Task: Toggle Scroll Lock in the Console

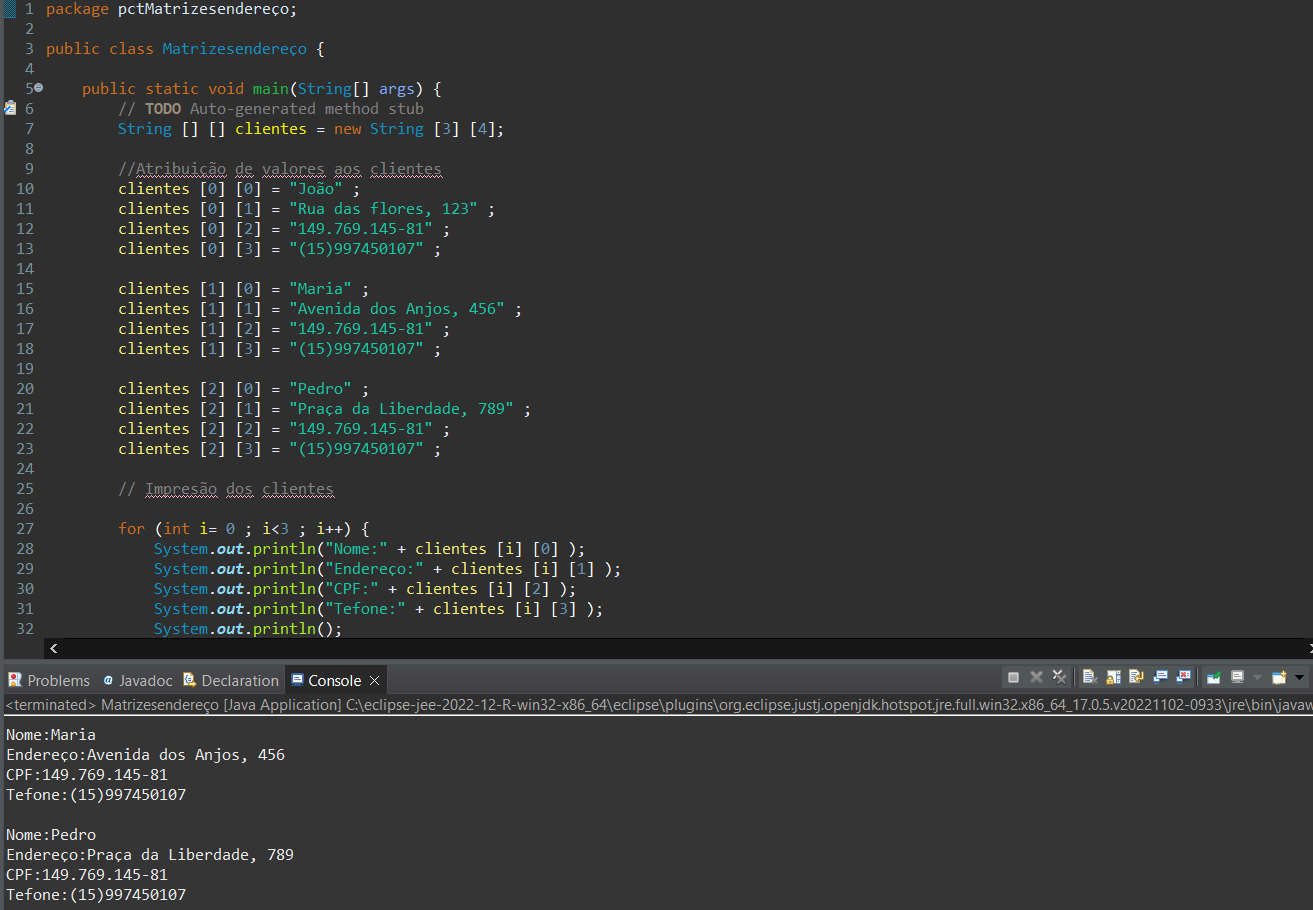Action: pyautogui.click(x=1113, y=677)
